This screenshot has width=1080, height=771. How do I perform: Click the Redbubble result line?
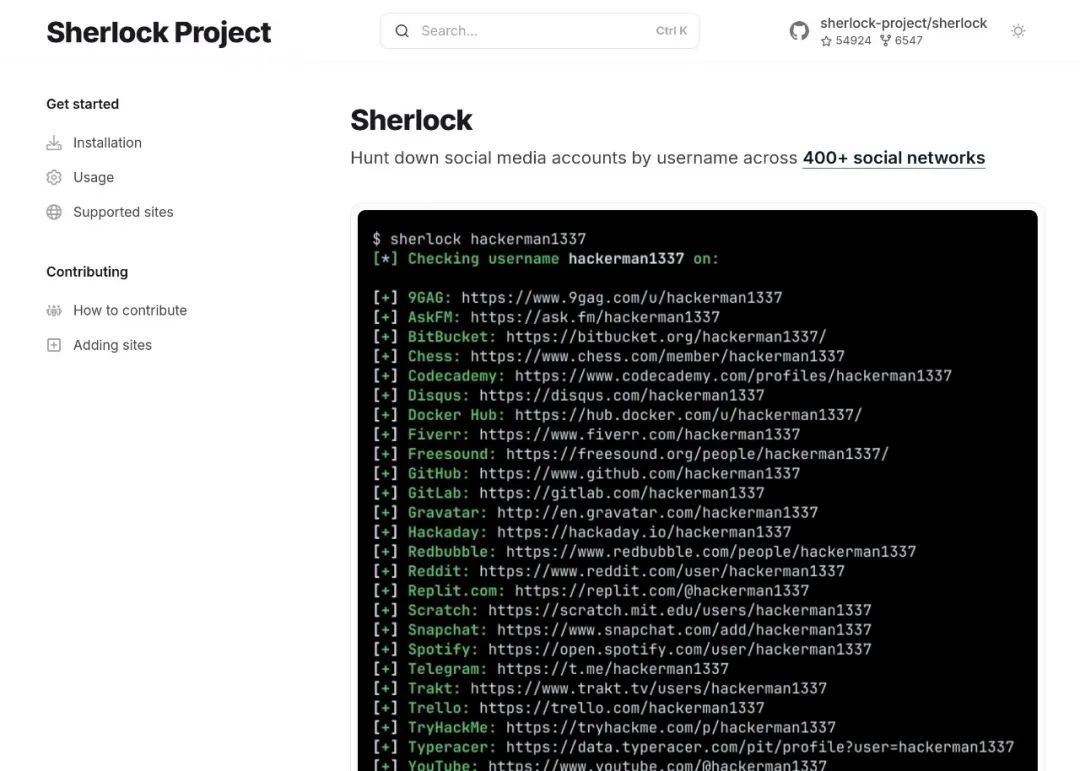click(644, 552)
